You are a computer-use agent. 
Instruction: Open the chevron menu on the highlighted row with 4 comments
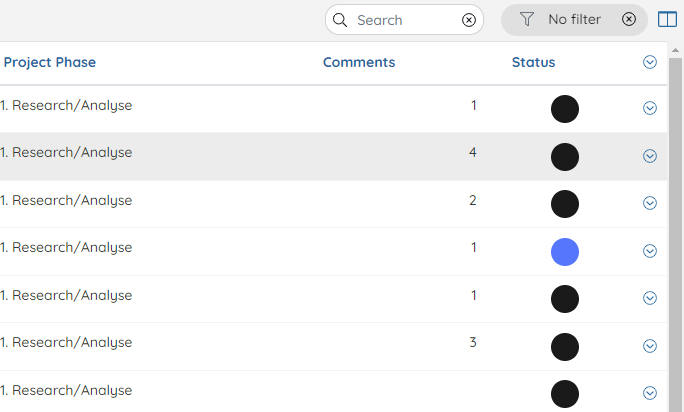(650, 156)
